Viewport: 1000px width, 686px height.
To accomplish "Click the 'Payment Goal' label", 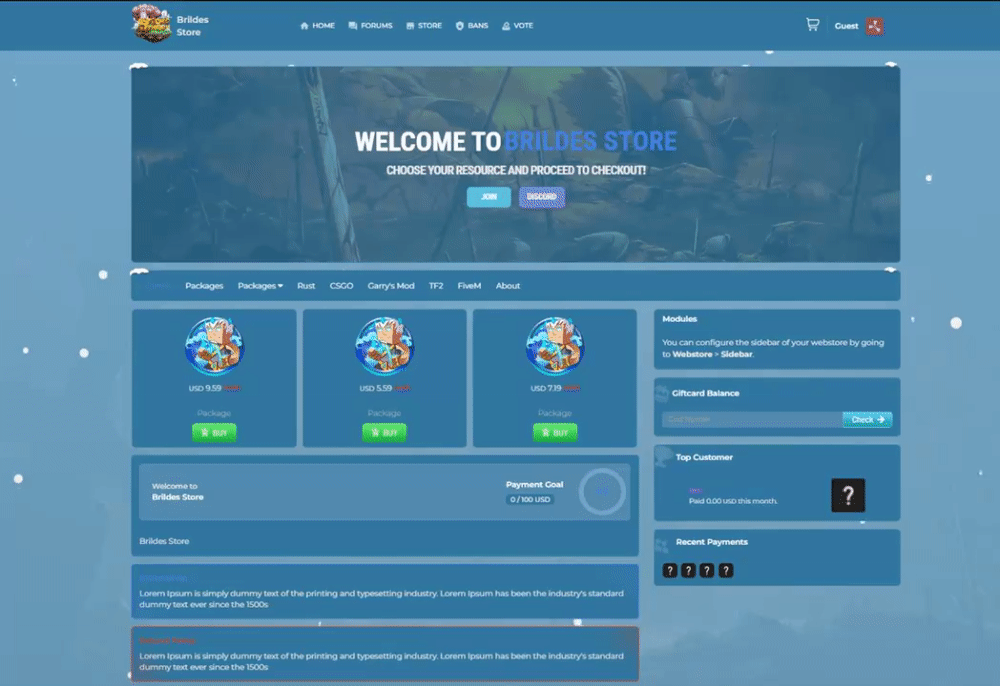I will (534, 485).
